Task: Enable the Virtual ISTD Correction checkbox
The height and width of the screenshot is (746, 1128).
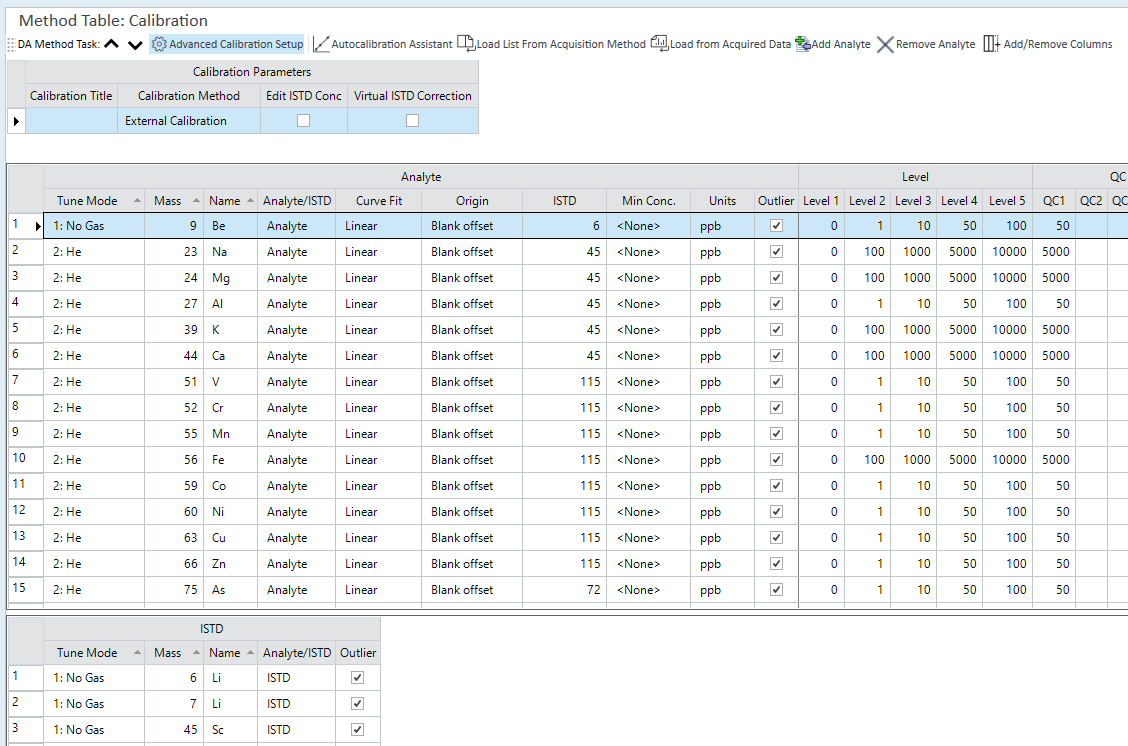Action: click(x=412, y=121)
